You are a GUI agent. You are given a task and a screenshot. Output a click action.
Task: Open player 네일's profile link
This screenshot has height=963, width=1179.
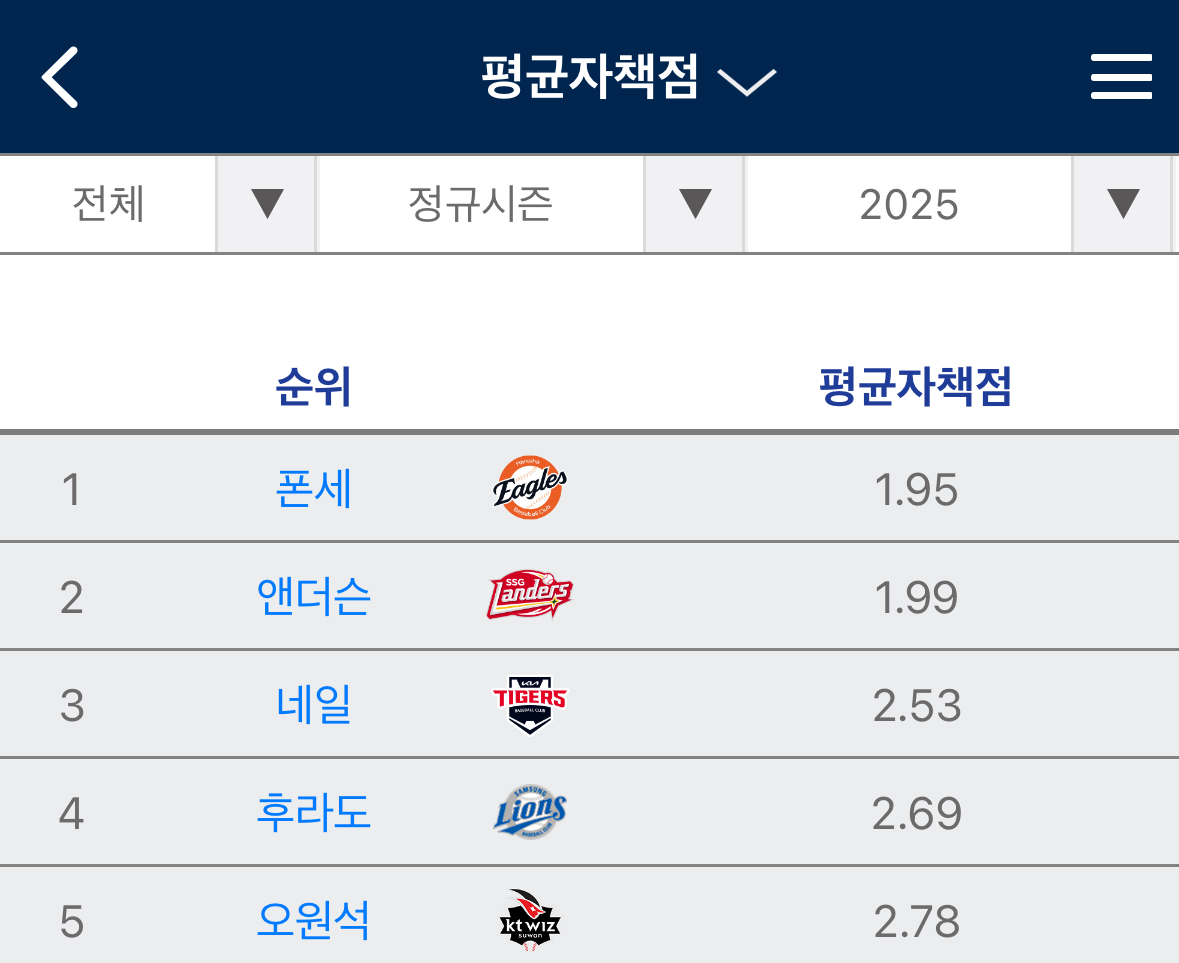point(313,705)
